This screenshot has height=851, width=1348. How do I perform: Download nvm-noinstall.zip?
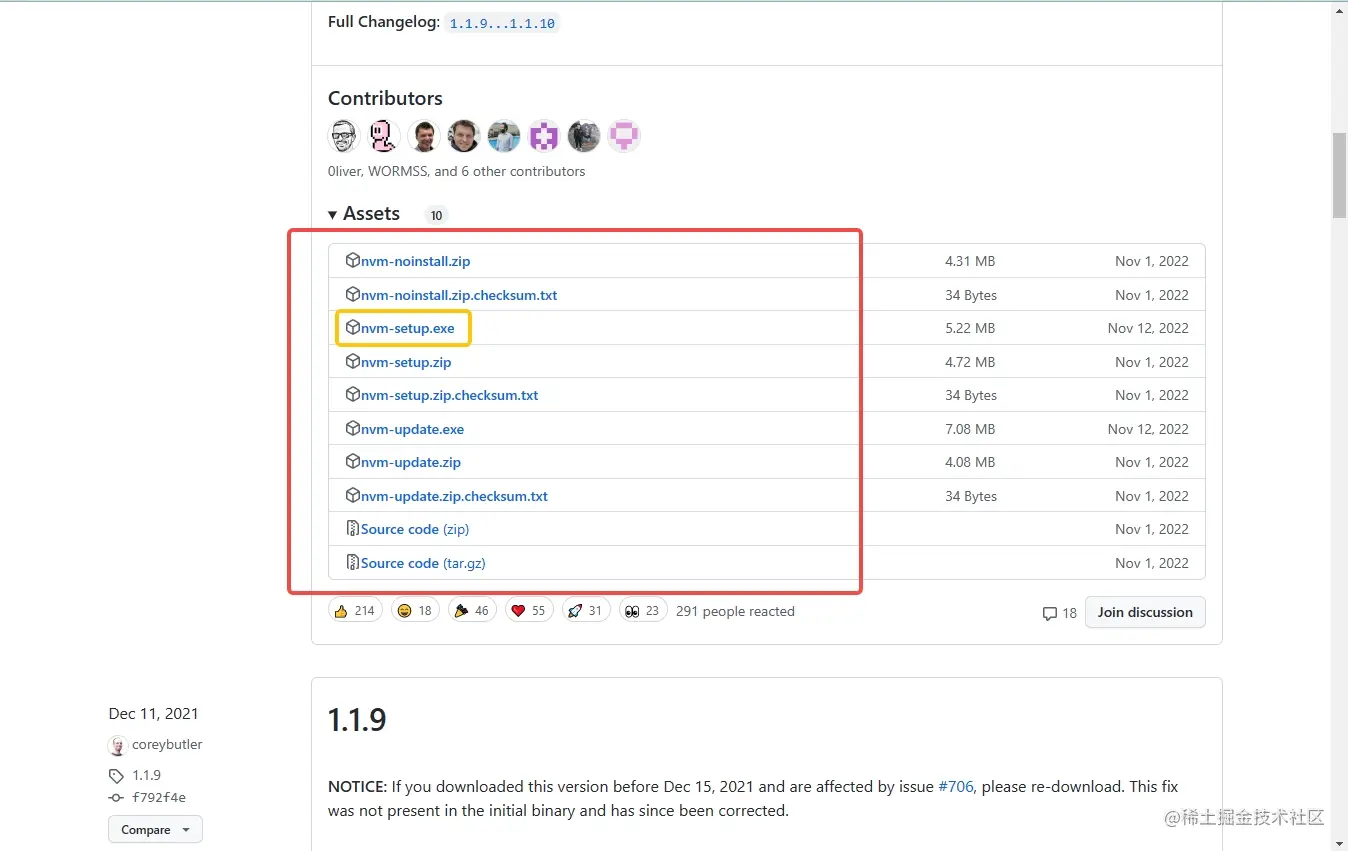(x=415, y=261)
